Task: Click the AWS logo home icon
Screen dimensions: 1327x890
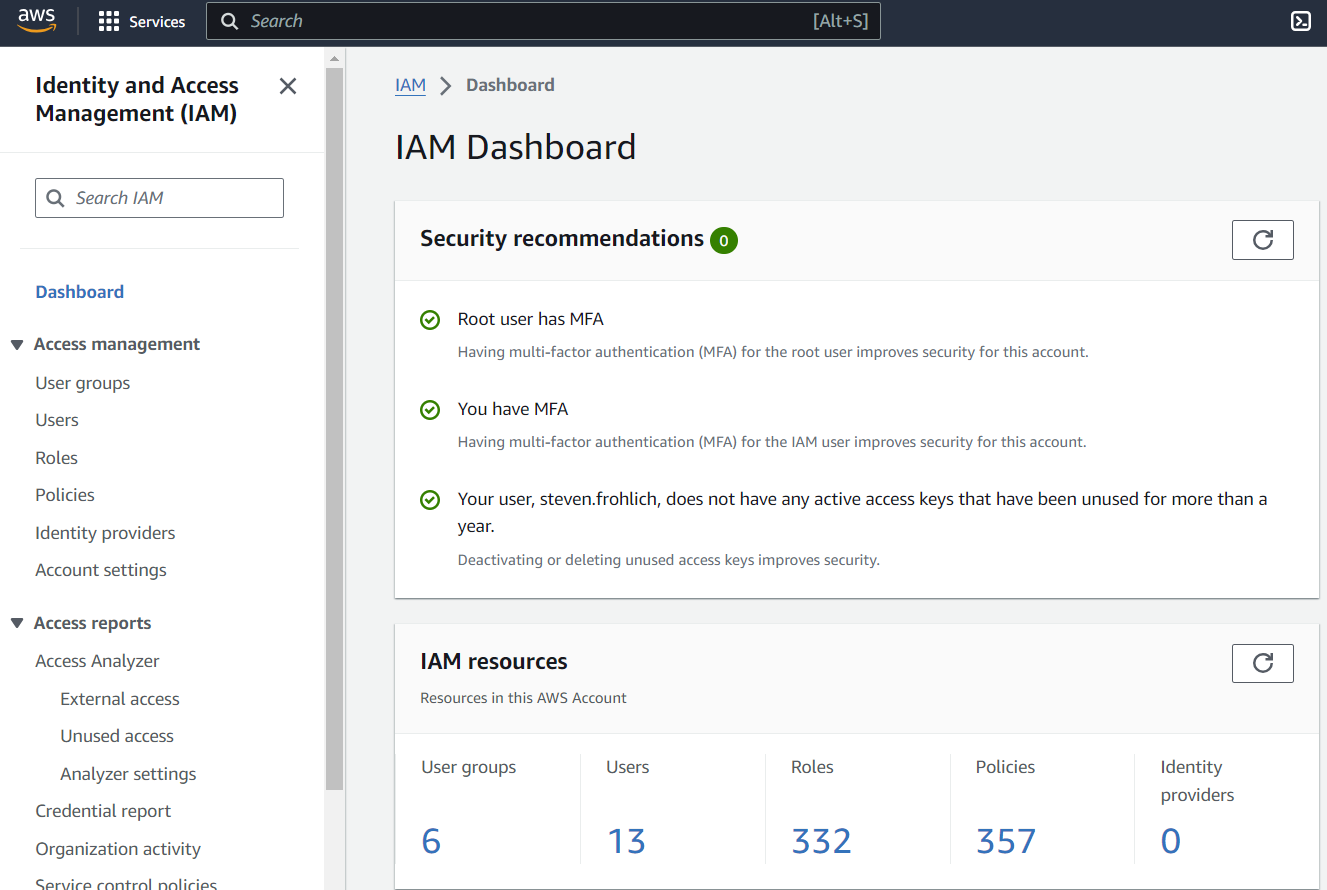Action: (x=37, y=21)
